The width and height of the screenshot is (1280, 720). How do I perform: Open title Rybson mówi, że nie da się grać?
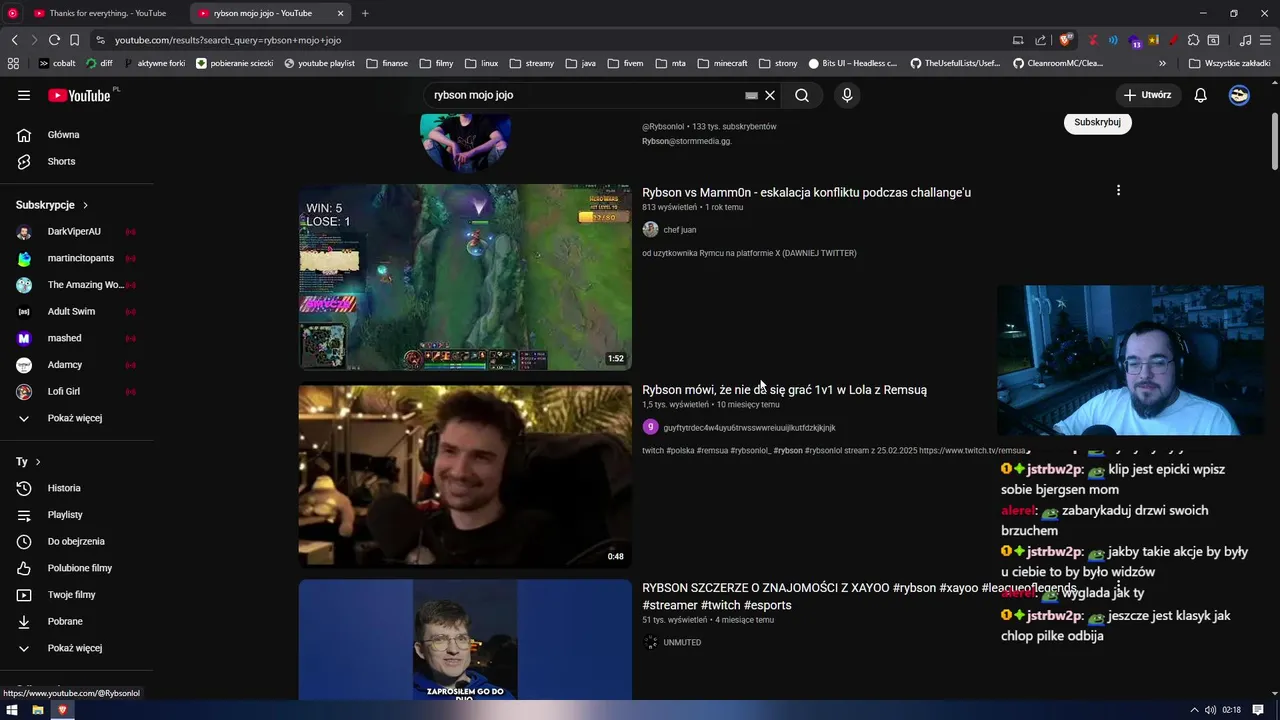tap(784, 390)
